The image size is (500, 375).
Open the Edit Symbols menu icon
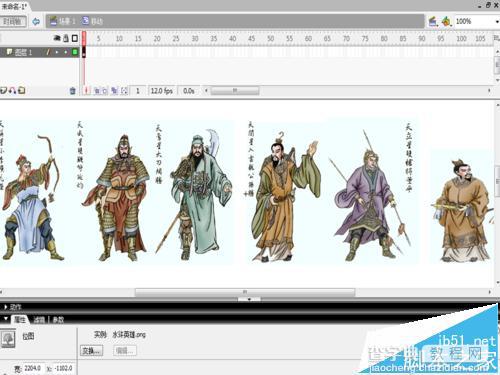446,21
